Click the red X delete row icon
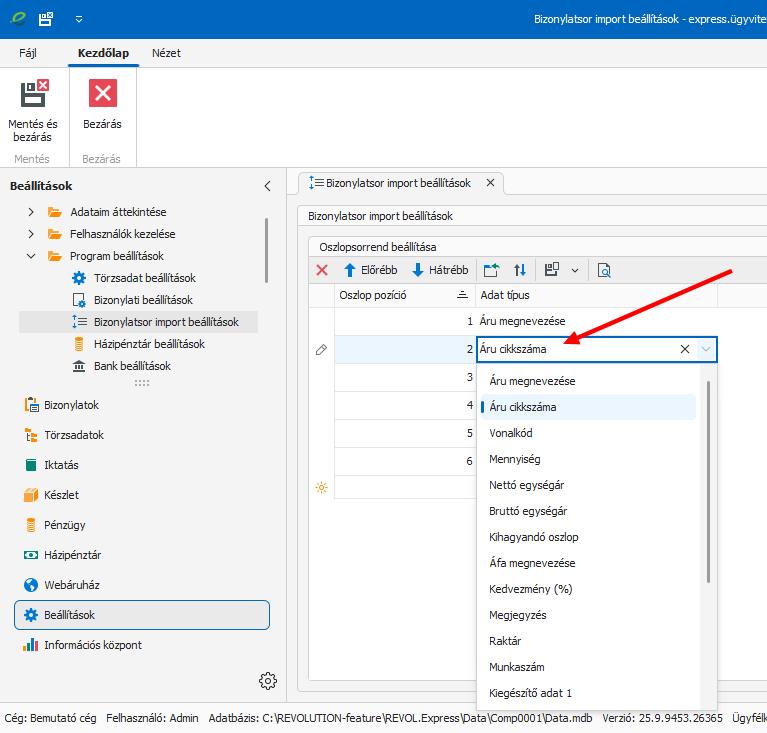 tap(322, 270)
